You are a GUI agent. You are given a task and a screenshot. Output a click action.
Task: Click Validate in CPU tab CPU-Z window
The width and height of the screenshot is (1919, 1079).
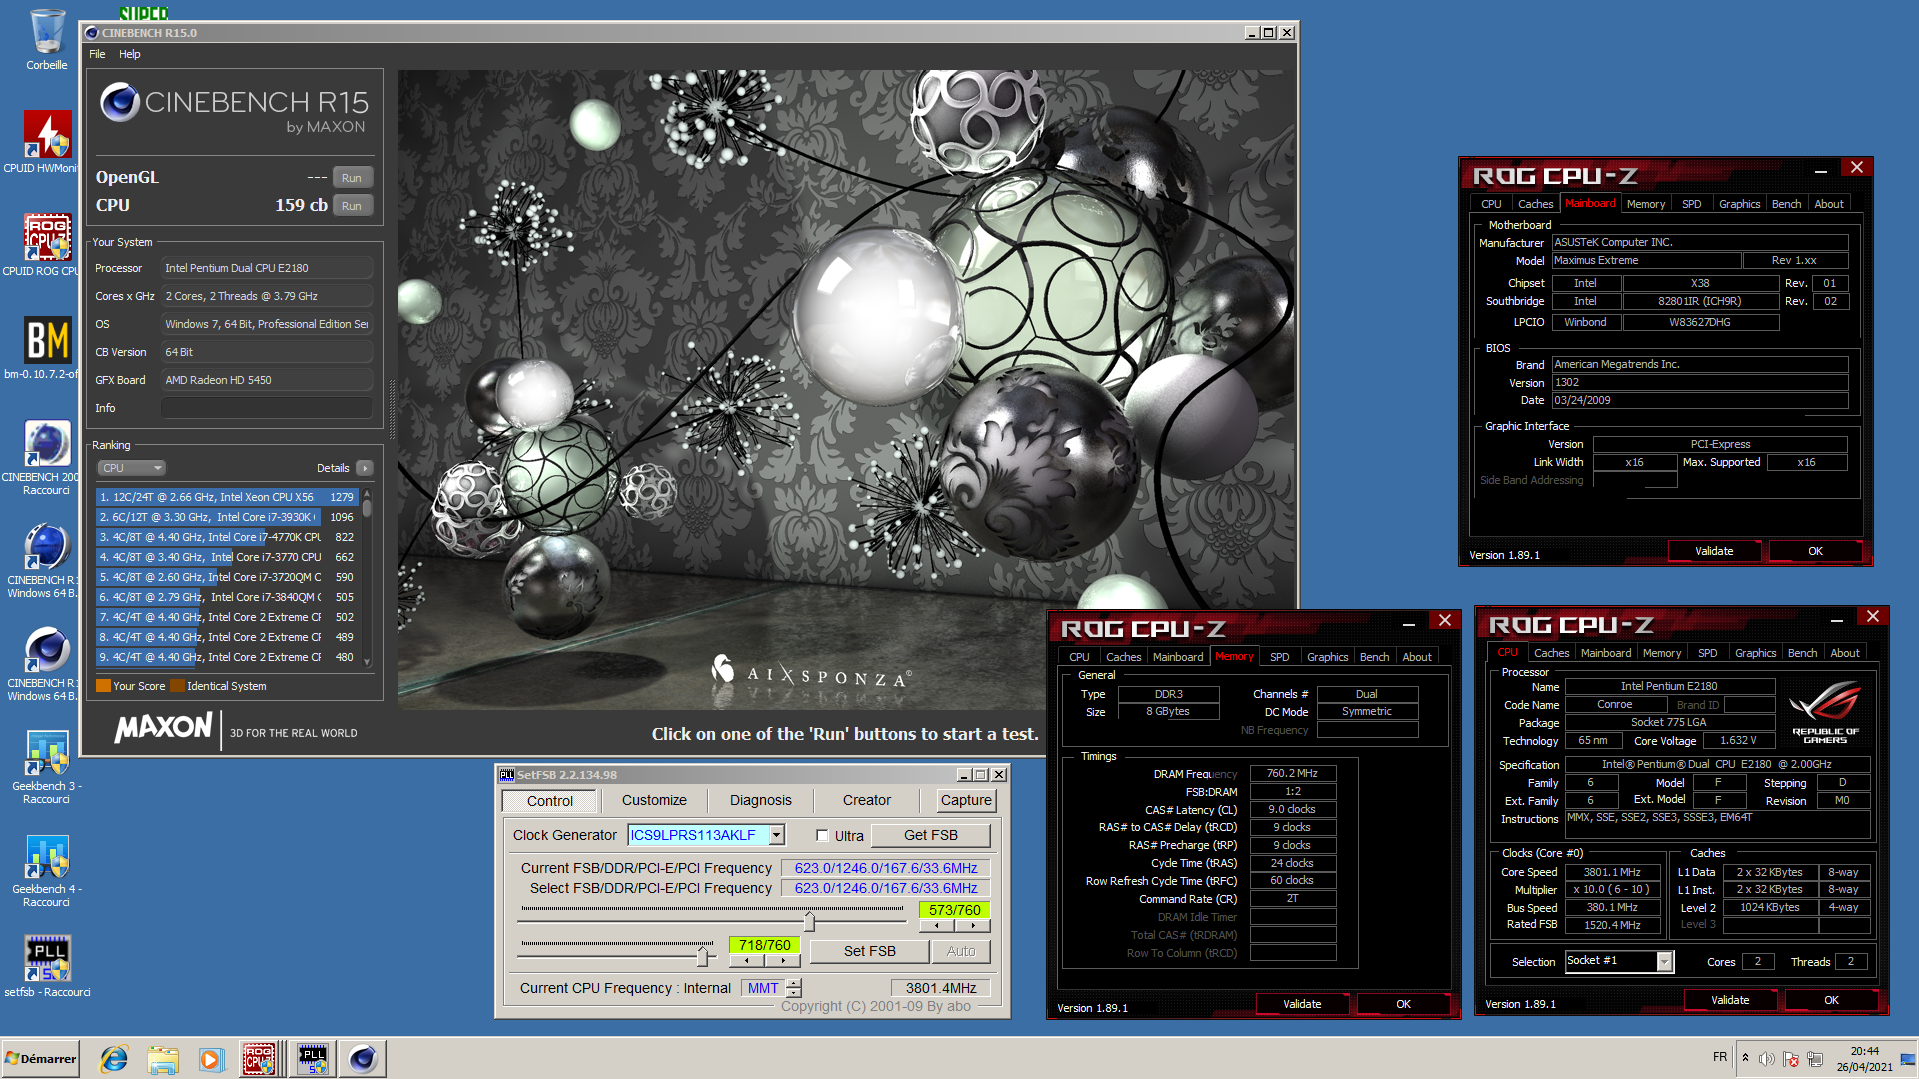click(x=1731, y=1000)
